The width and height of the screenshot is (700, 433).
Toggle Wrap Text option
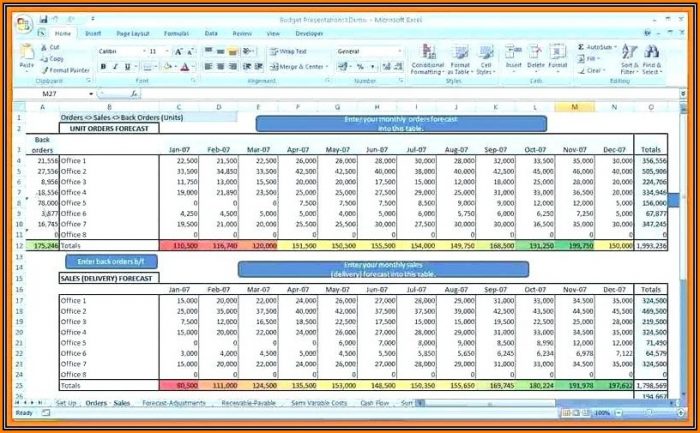point(286,50)
